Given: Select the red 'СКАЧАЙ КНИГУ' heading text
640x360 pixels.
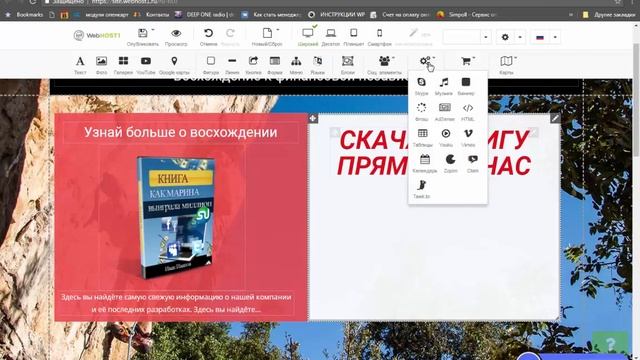Looking at the screenshot, I should (x=434, y=152).
